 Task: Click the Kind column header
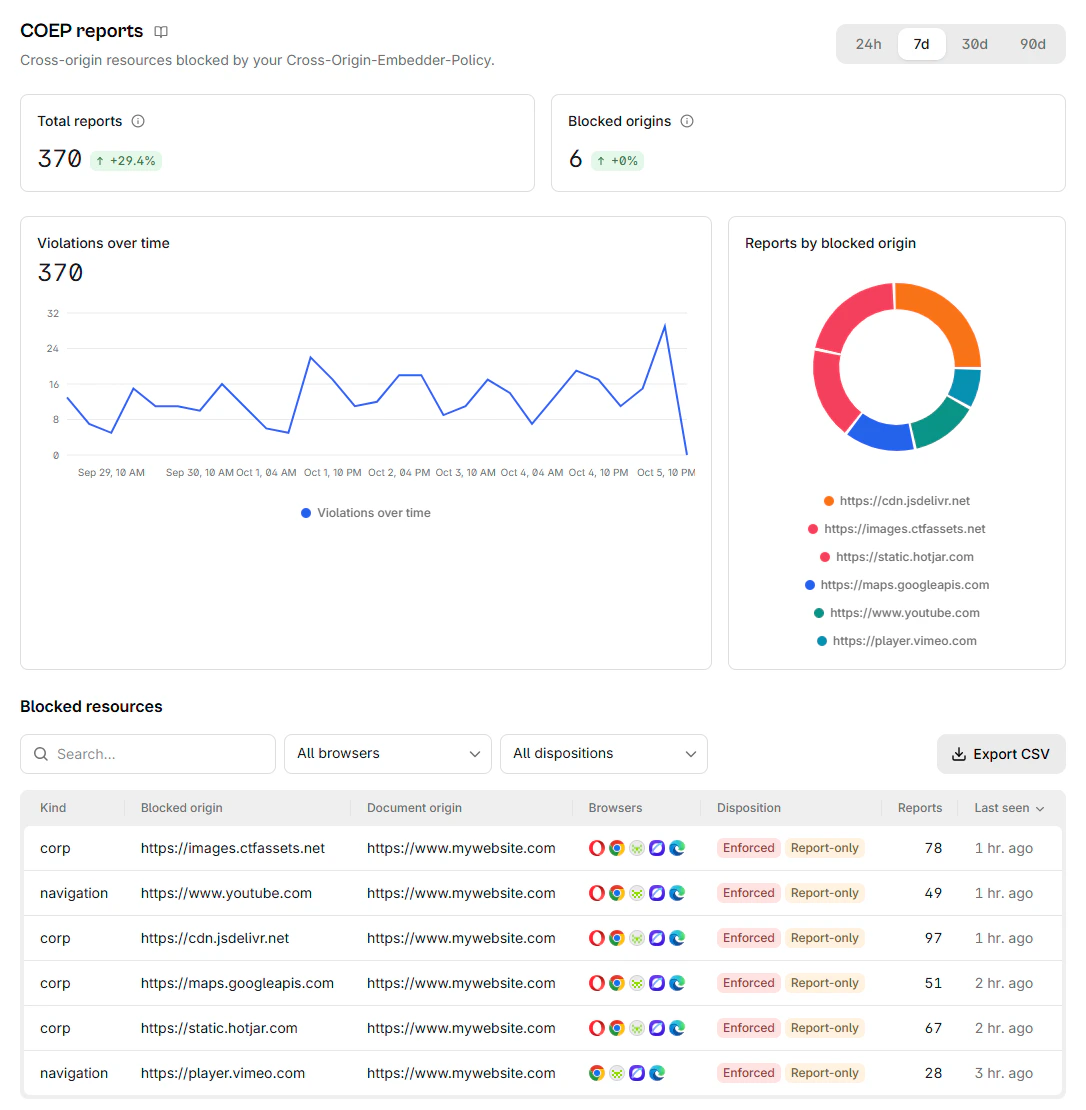(53, 808)
